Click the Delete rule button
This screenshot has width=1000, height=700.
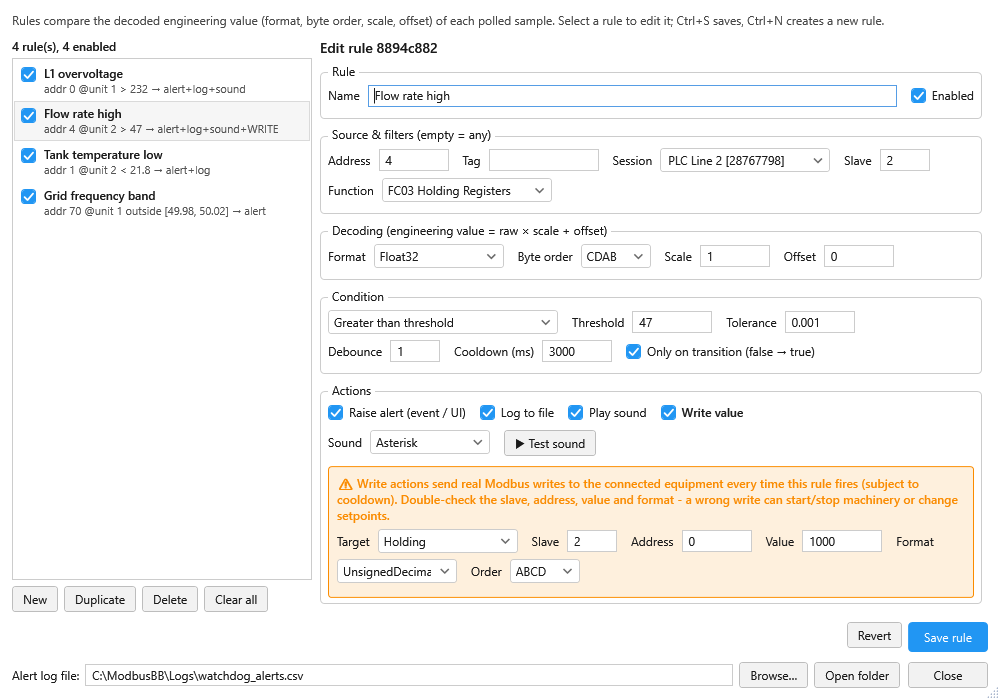coord(170,599)
